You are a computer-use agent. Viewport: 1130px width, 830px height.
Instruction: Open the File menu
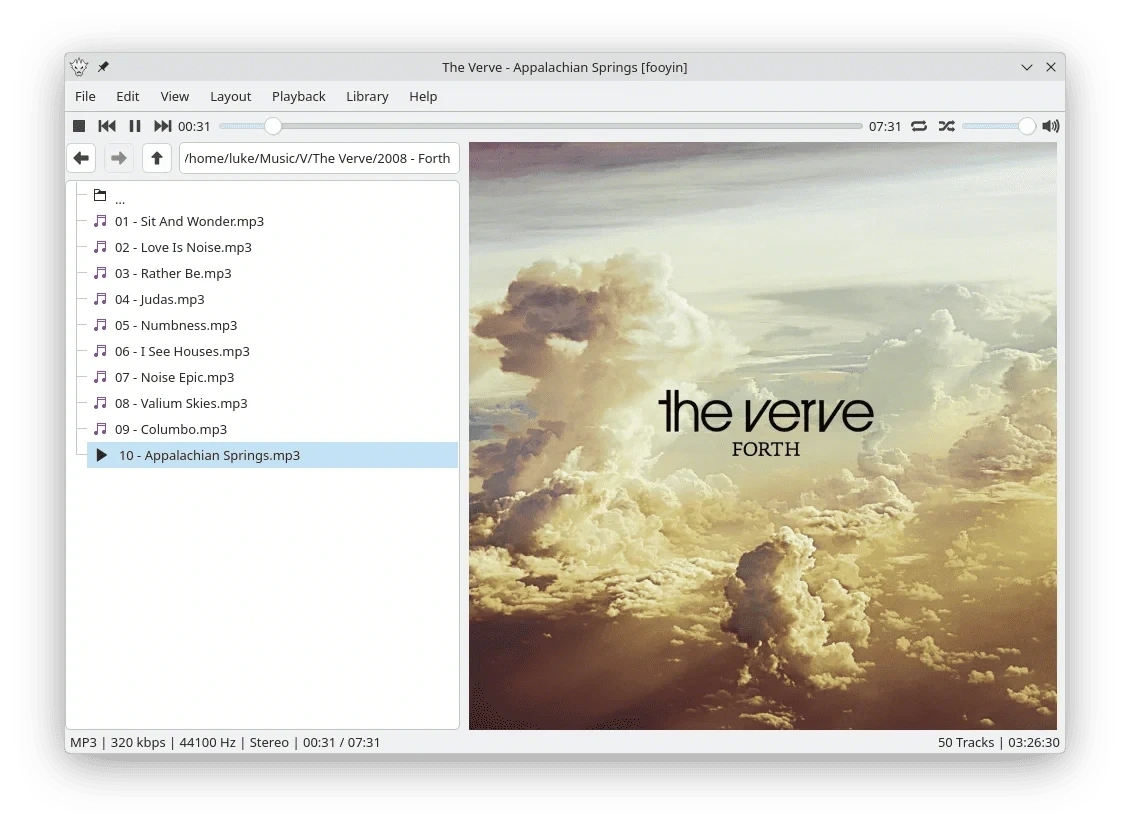coord(85,97)
